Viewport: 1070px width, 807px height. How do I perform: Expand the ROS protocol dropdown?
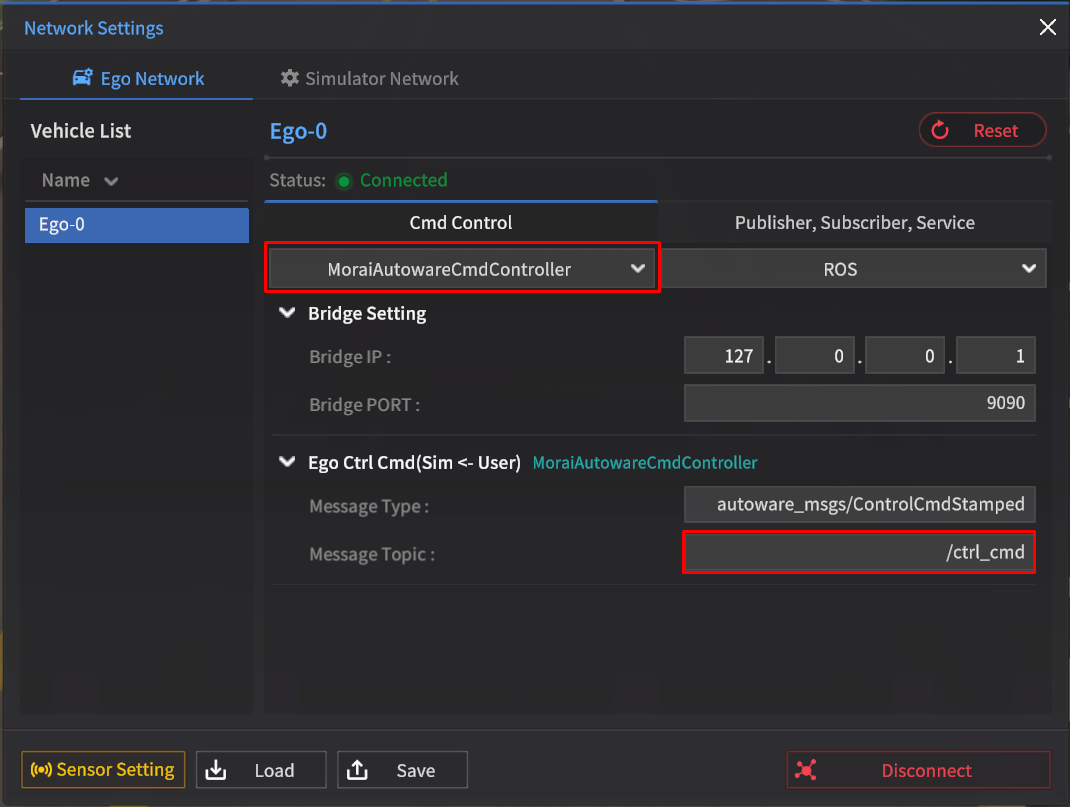coord(853,269)
